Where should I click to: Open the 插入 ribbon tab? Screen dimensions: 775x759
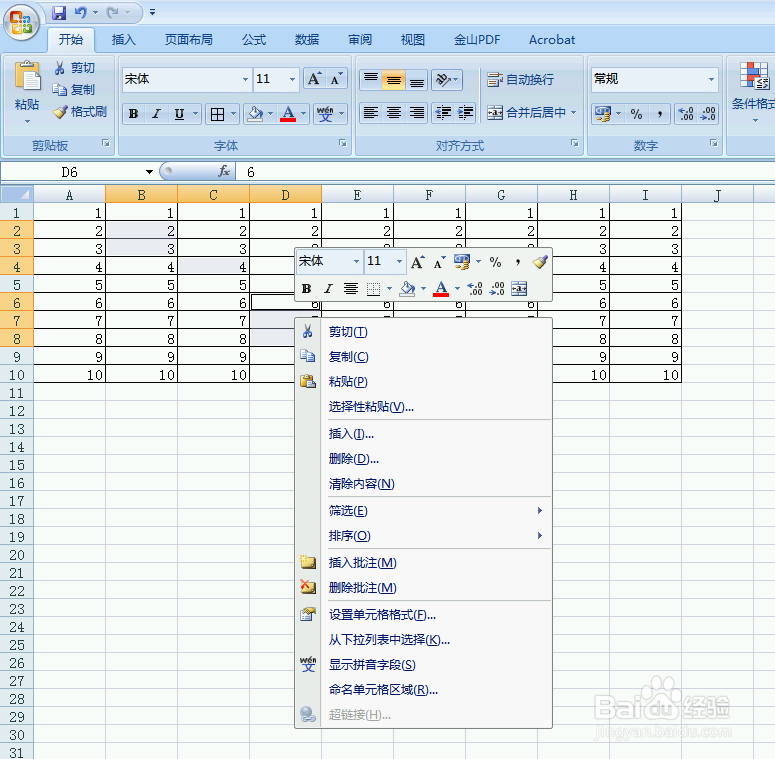point(124,40)
